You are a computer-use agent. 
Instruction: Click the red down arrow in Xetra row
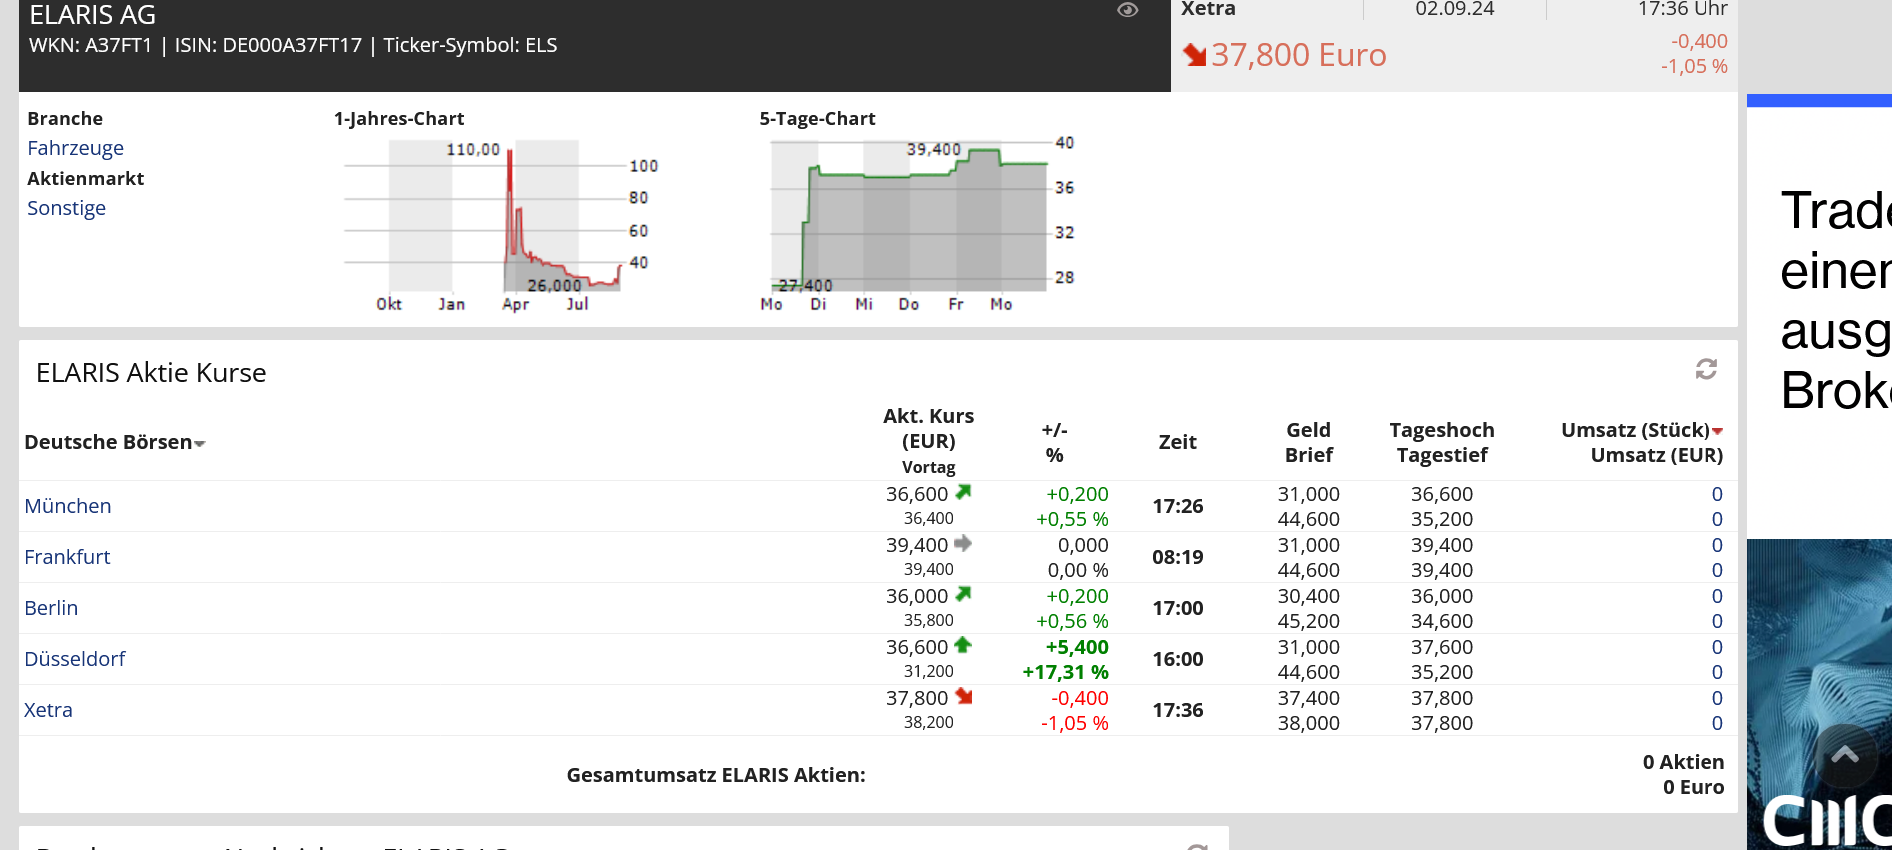tap(963, 696)
